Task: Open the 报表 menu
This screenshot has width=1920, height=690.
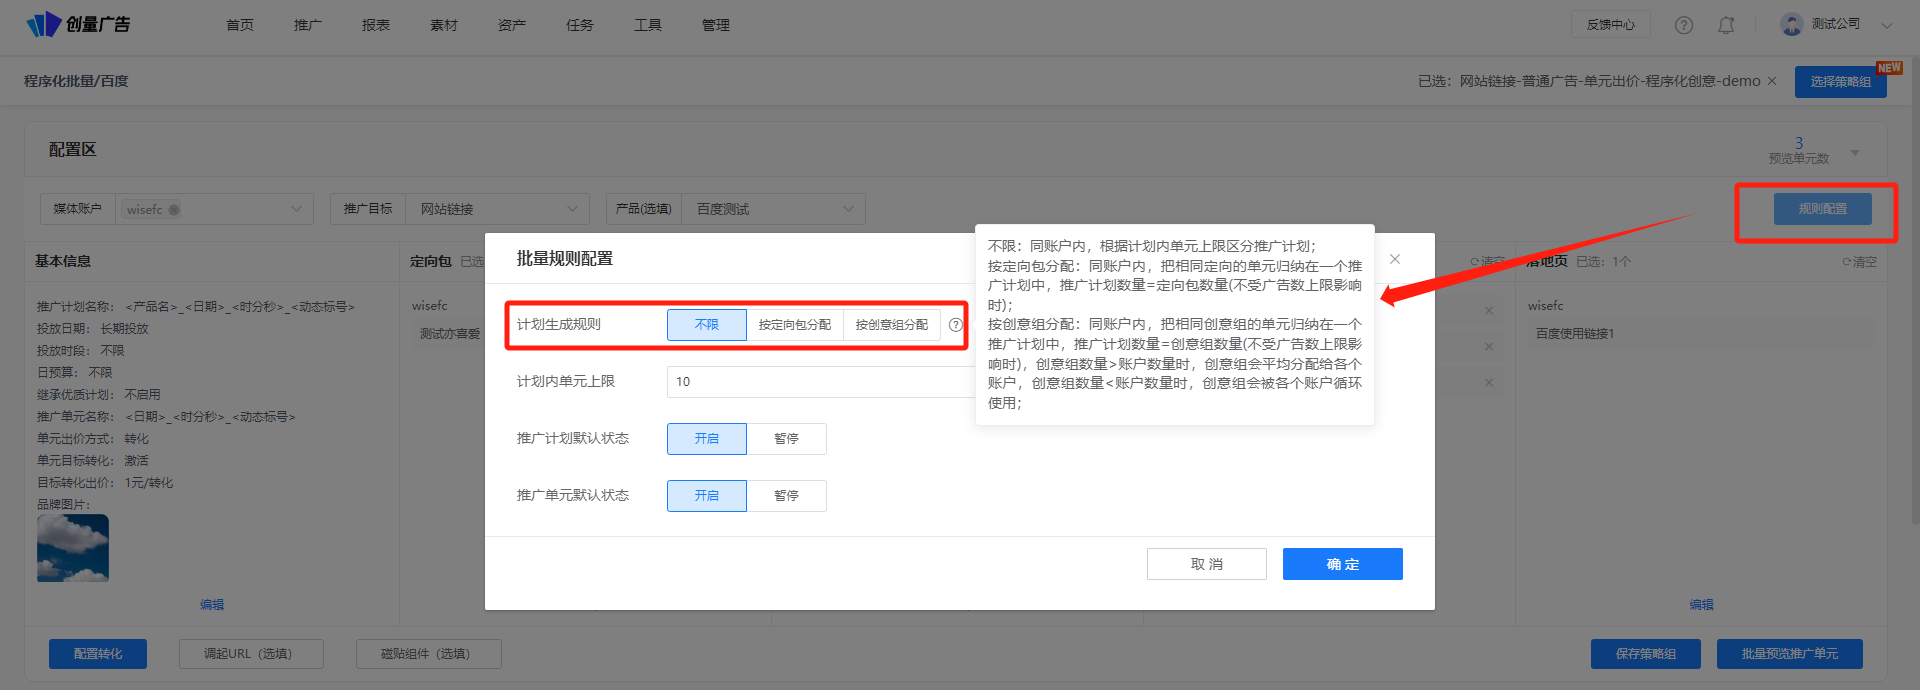Action: coord(376,25)
